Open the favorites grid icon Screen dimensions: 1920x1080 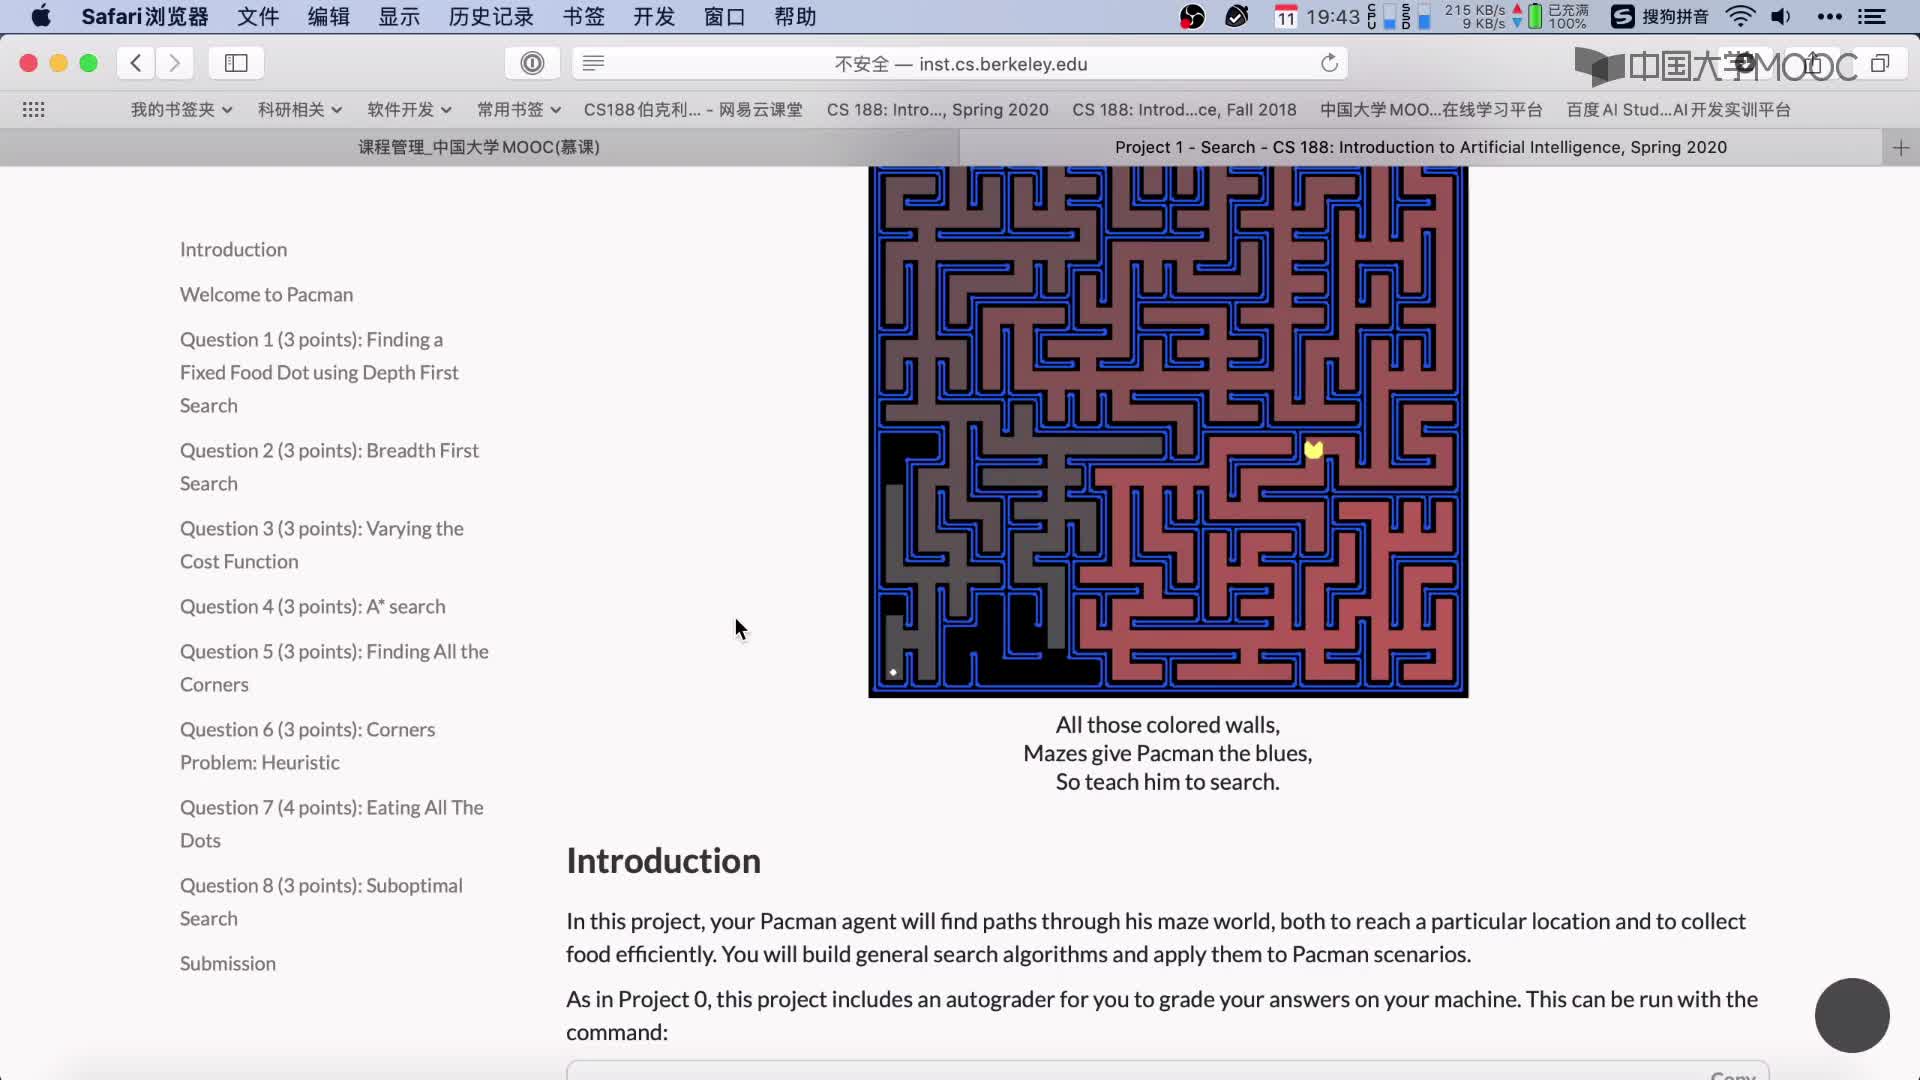coord(33,110)
